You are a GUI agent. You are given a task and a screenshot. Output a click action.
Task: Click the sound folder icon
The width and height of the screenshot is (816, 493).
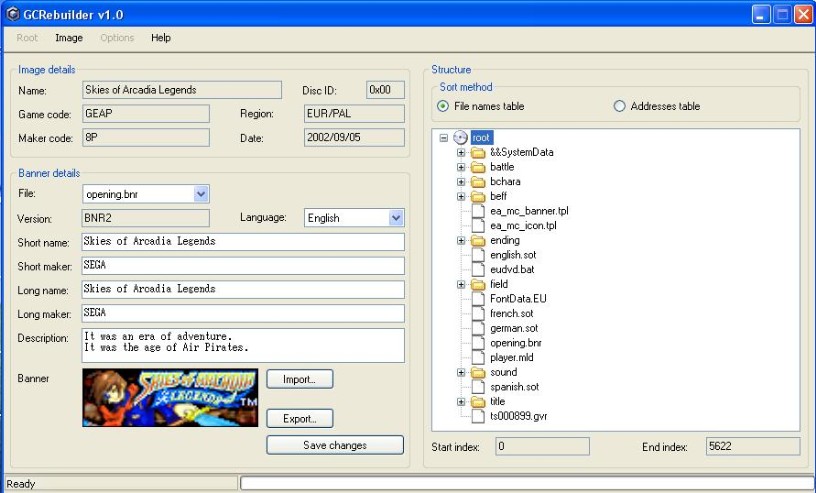478,372
